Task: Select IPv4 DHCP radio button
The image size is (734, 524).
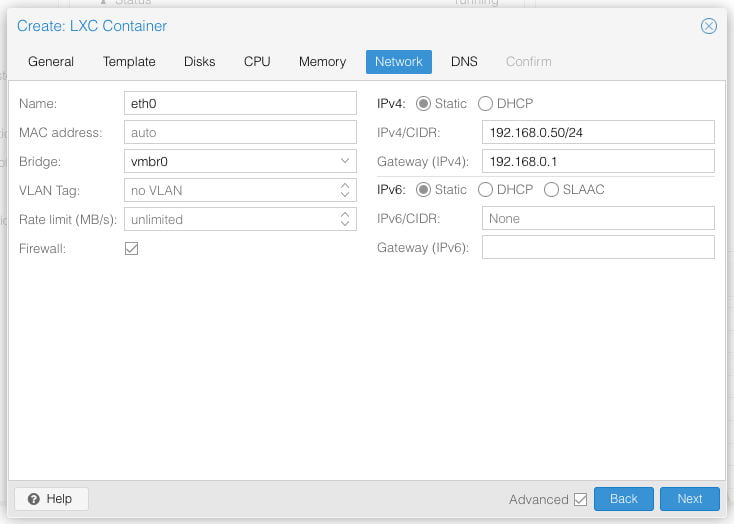Action: click(x=486, y=104)
